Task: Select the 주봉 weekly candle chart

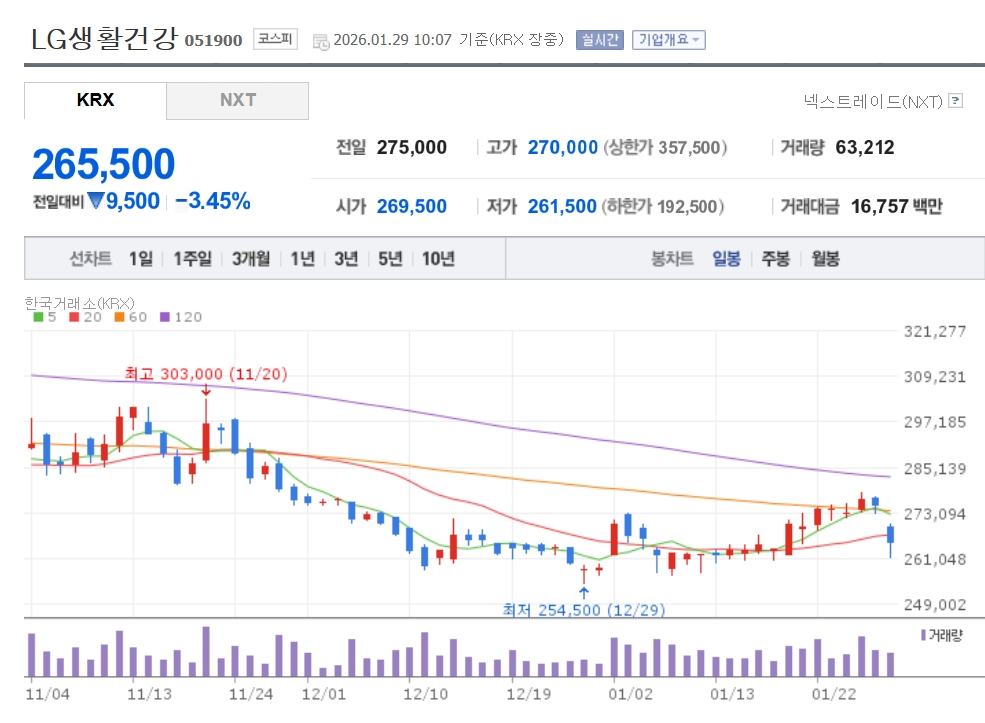Action: click(775, 258)
